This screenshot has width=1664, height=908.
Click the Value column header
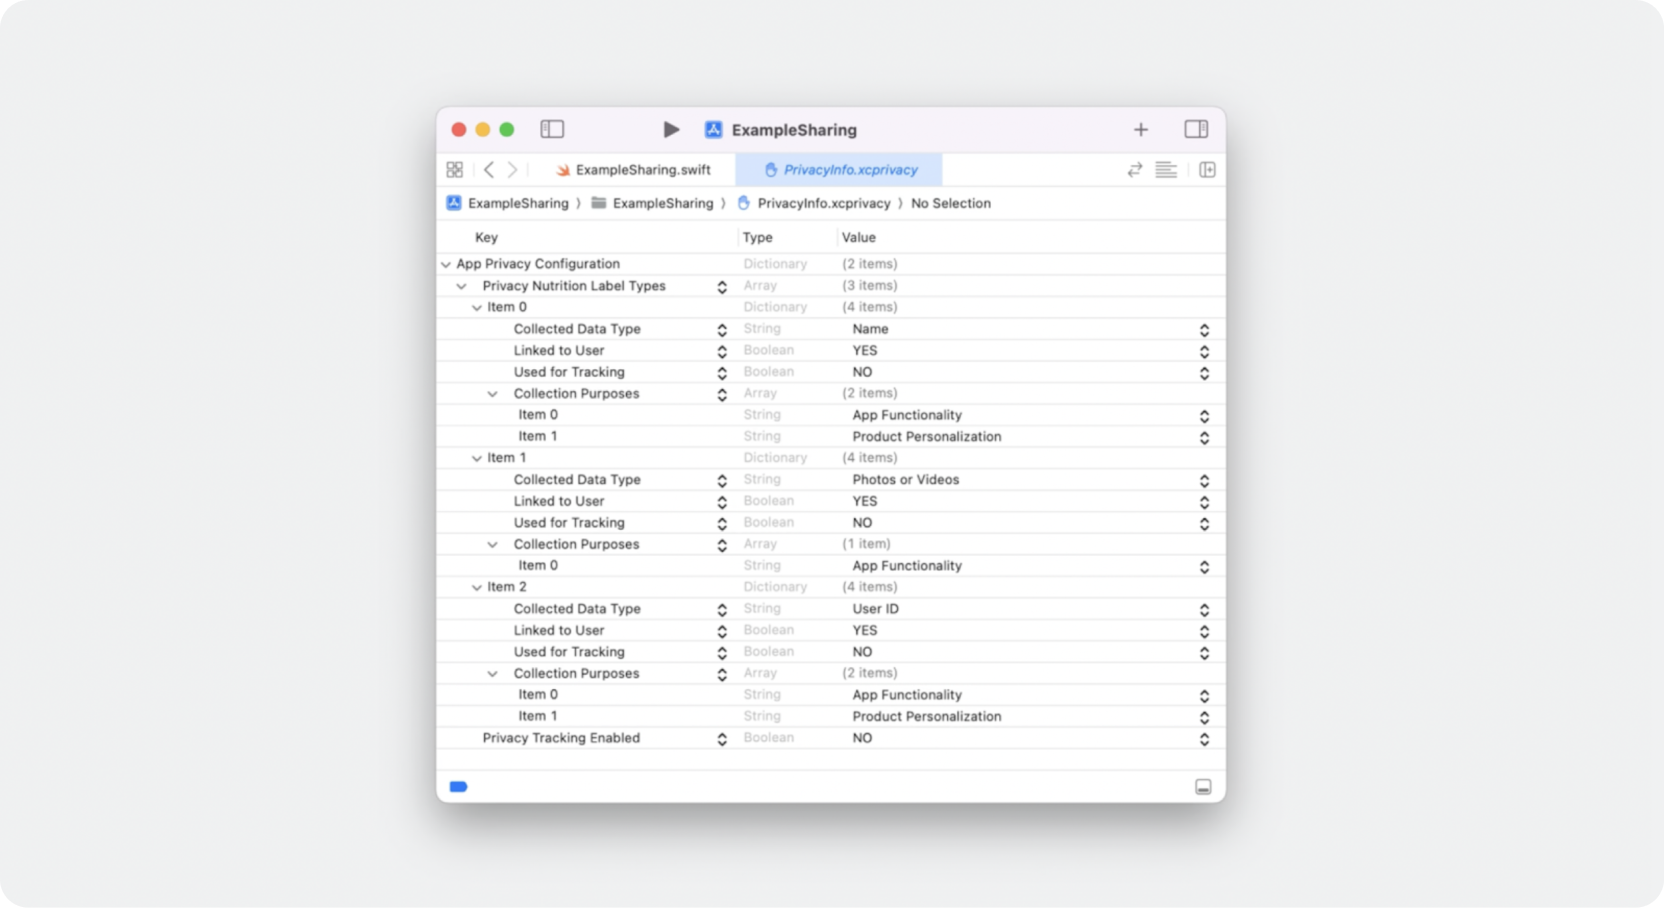point(859,237)
